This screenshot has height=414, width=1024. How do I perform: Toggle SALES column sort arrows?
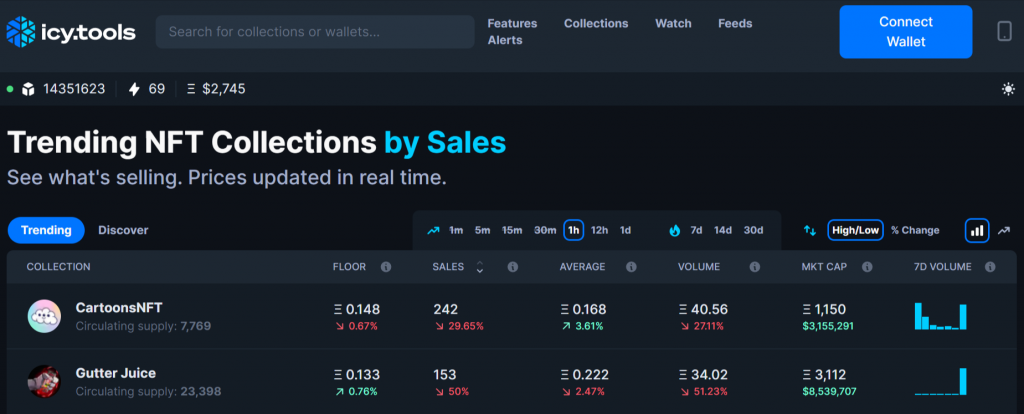click(479, 267)
